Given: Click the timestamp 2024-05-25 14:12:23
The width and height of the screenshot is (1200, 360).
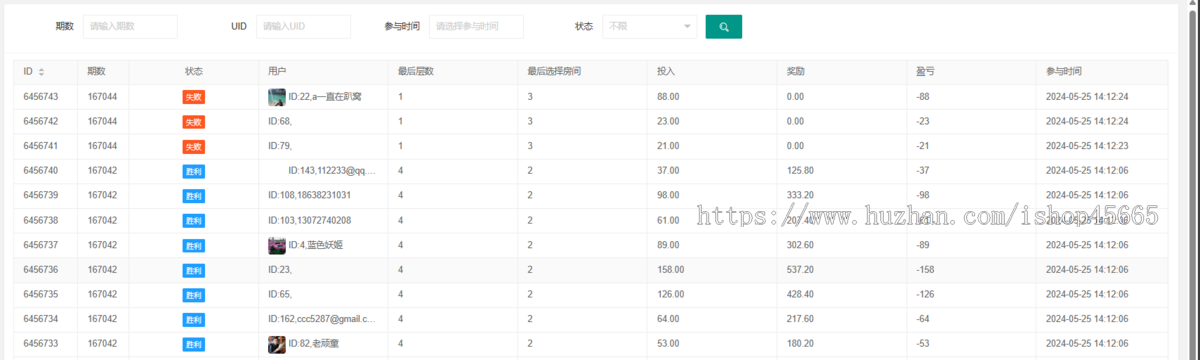Looking at the screenshot, I should 1087,146.
